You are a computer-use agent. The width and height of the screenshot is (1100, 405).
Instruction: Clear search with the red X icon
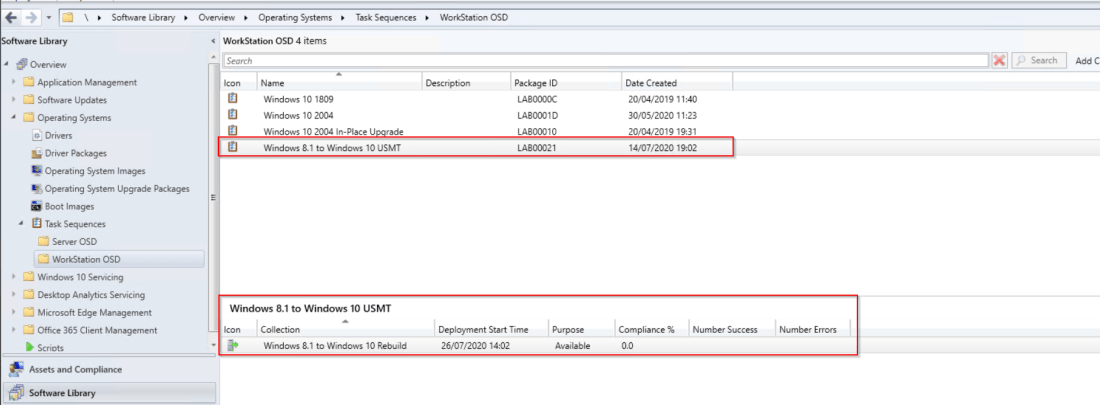(x=999, y=61)
